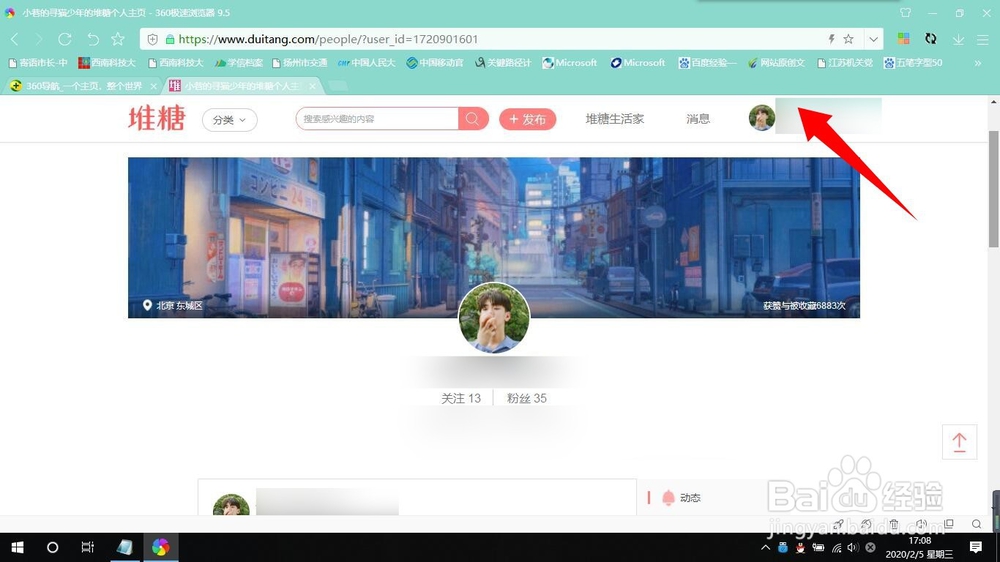Click the trash icon in browser status bar
Viewport: 1000px width, 562px height.
coord(893,524)
